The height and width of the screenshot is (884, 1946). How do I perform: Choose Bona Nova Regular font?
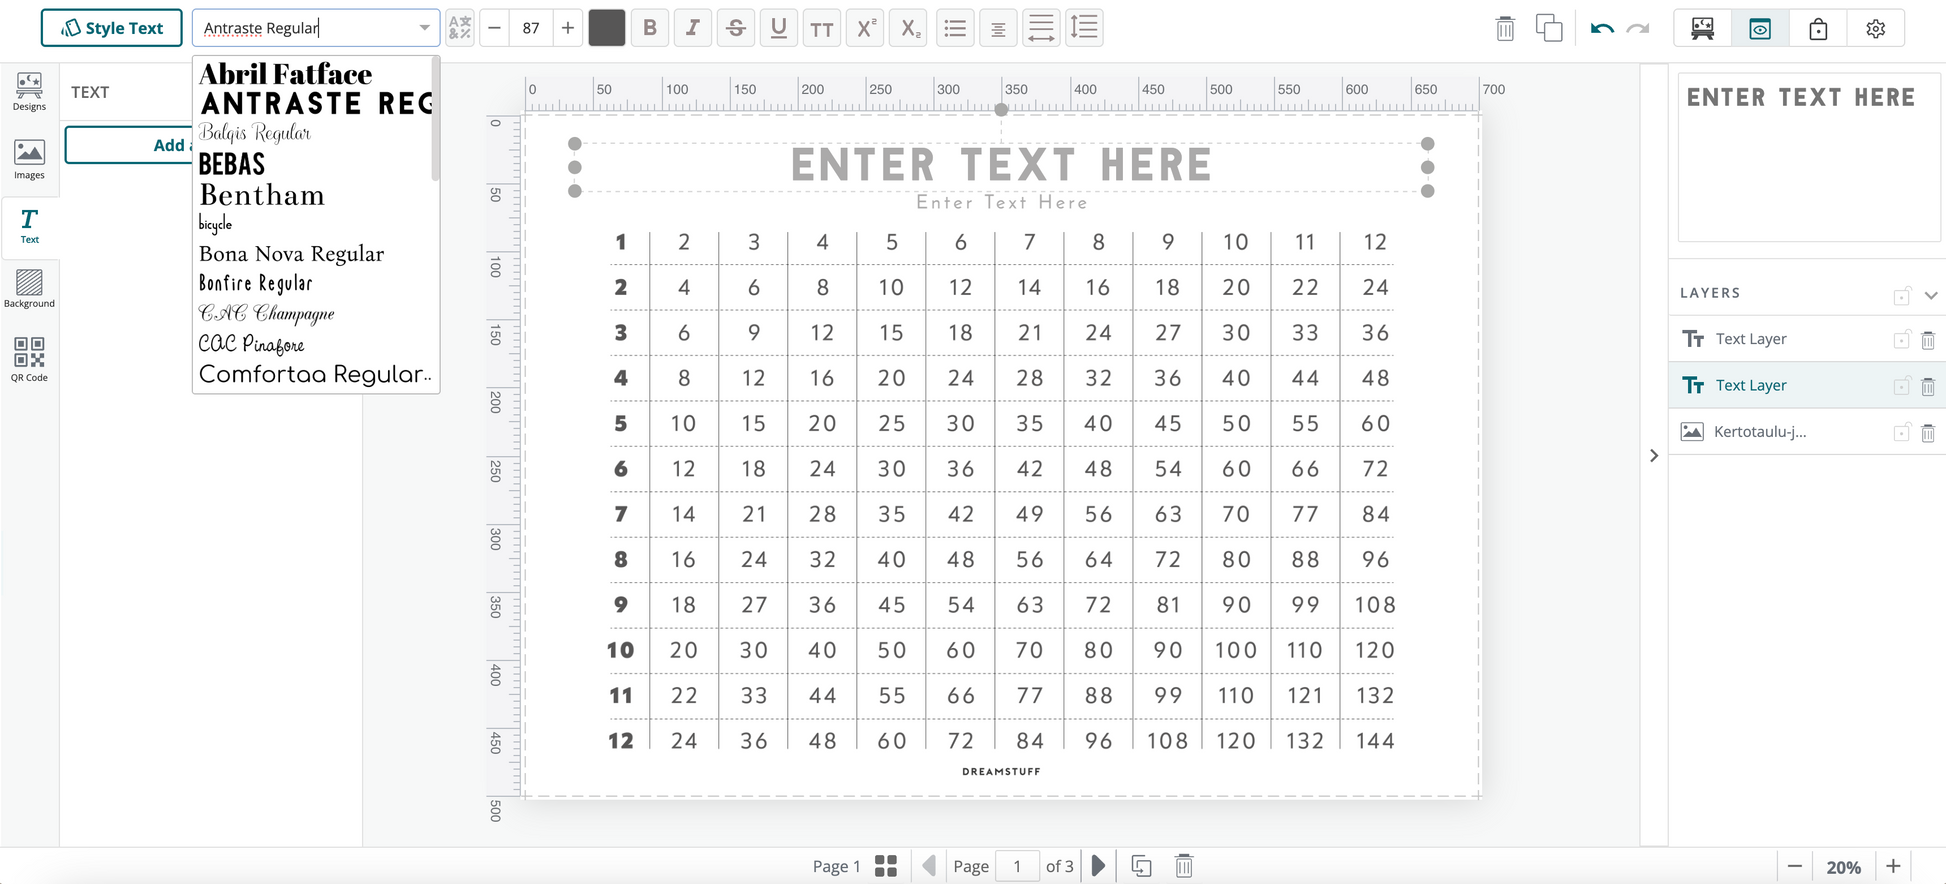pos(291,254)
